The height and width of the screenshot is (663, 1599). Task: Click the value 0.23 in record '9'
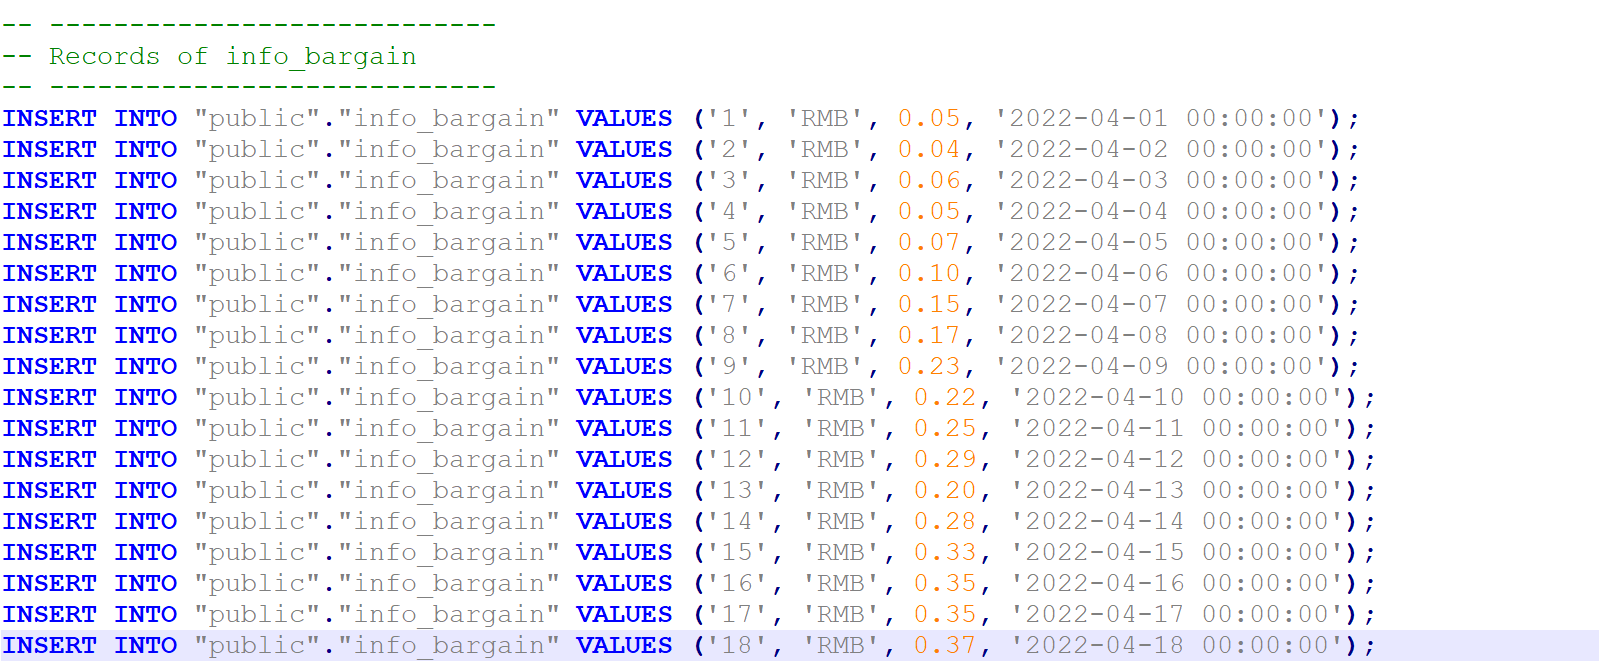[929, 366]
